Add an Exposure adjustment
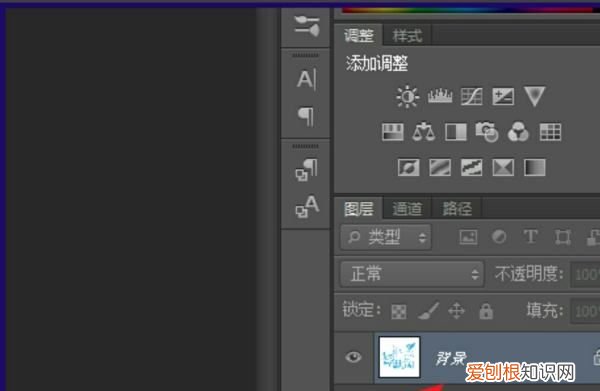 point(503,96)
